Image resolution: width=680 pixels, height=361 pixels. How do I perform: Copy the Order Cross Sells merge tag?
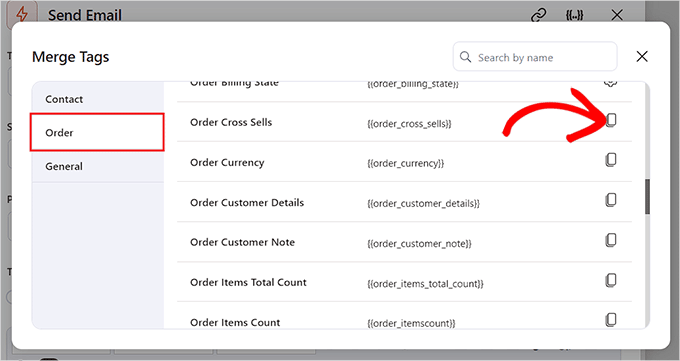coord(611,120)
